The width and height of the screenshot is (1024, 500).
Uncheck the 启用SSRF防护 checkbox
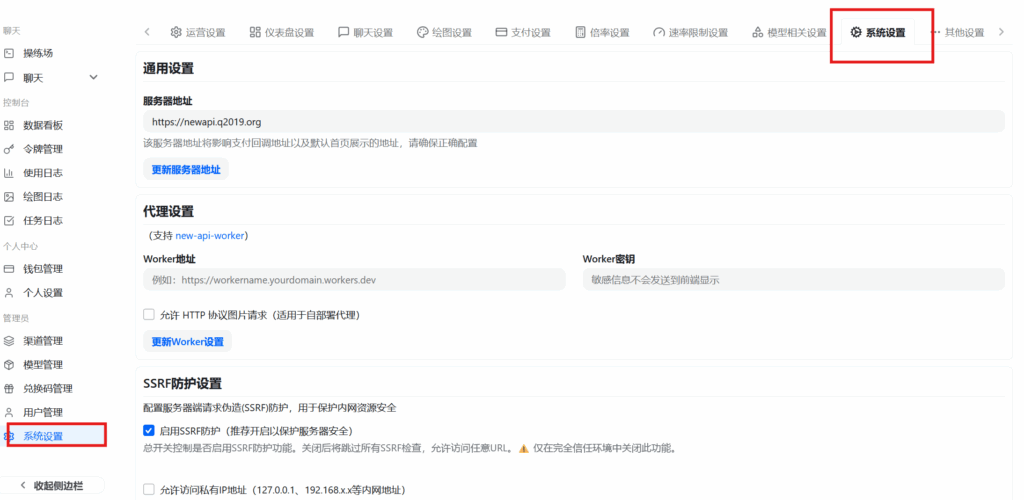[x=149, y=430]
